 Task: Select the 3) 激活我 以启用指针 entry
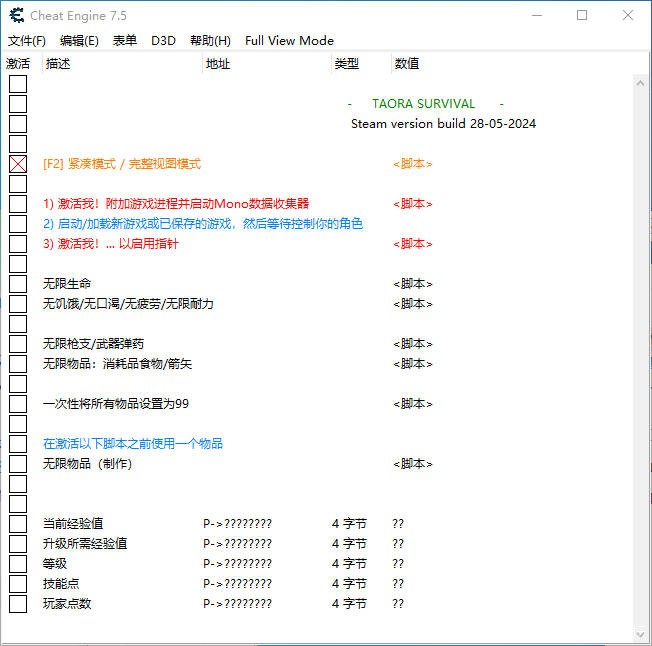click(111, 244)
